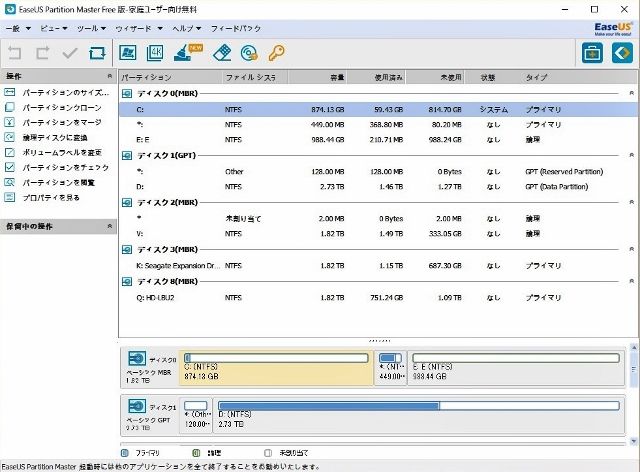Viewport: 640px width, 472px height.
Task: Select the 449 MB block in disk map
Action: click(391, 368)
